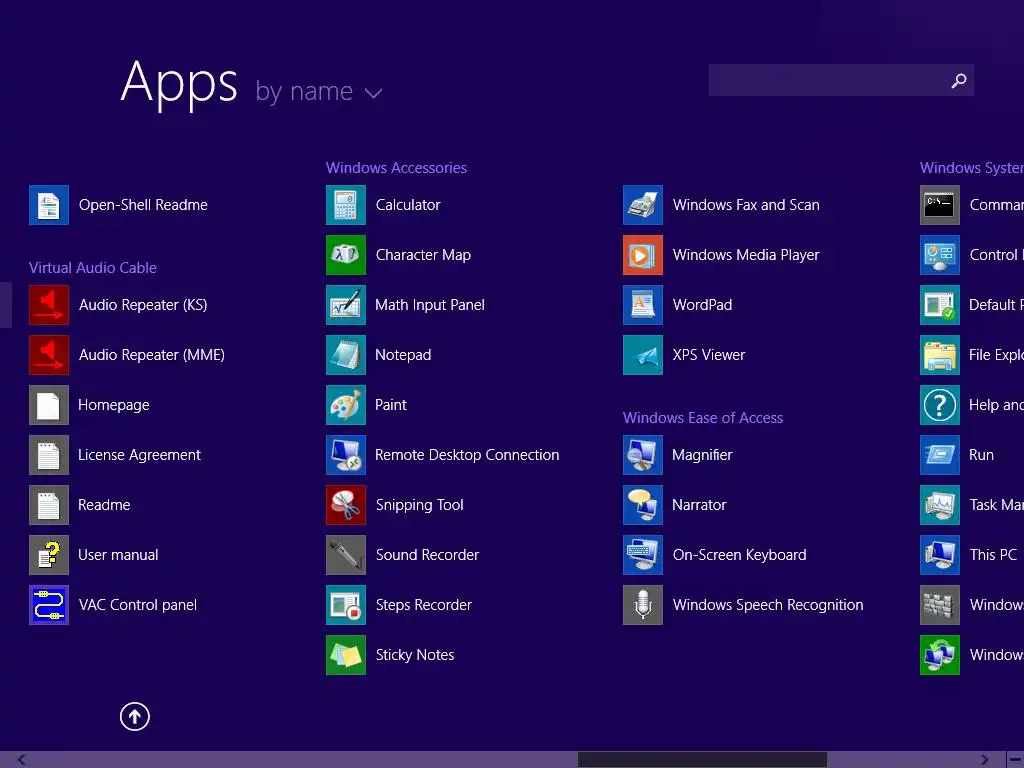Image resolution: width=1024 pixels, height=768 pixels.
Task: Launch the VAC Control panel icon
Action: 49,605
